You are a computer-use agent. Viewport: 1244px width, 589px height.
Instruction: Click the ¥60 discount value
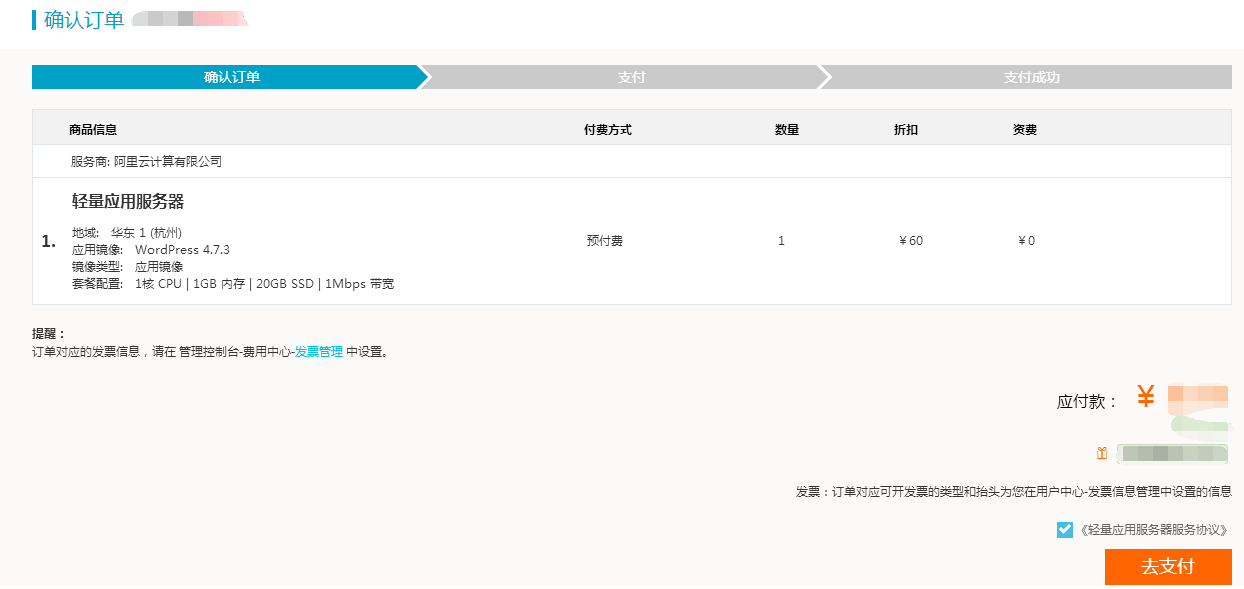pyautogui.click(x=911, y=241)
